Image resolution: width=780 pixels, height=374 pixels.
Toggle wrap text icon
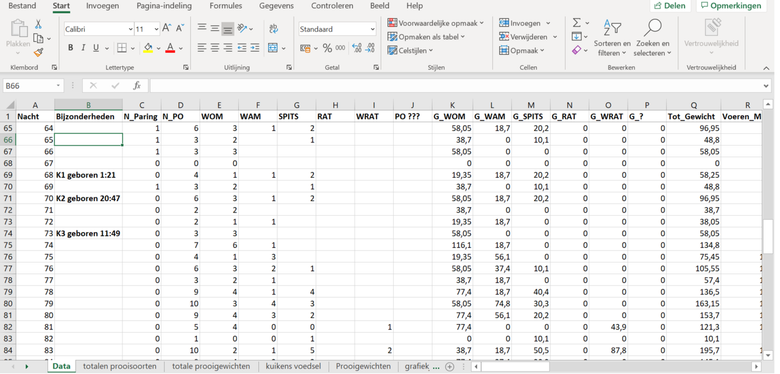click(x=274, y=29)
